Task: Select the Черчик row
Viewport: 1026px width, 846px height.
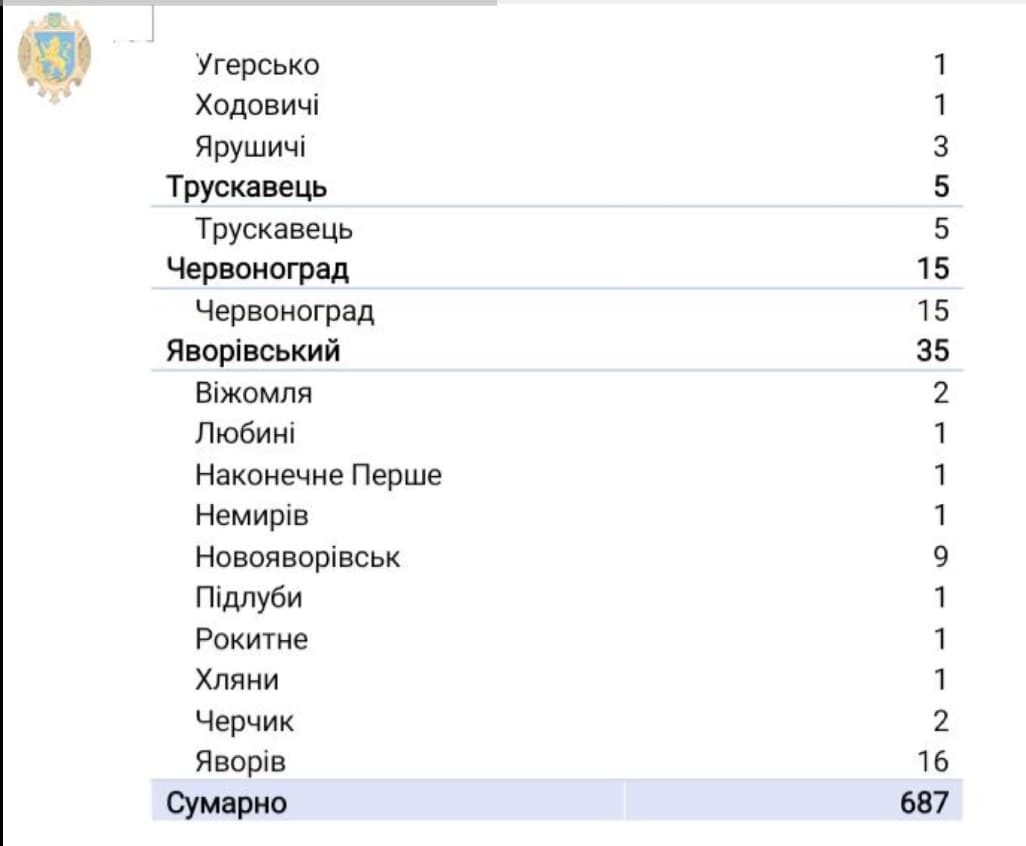Action: 244,721
